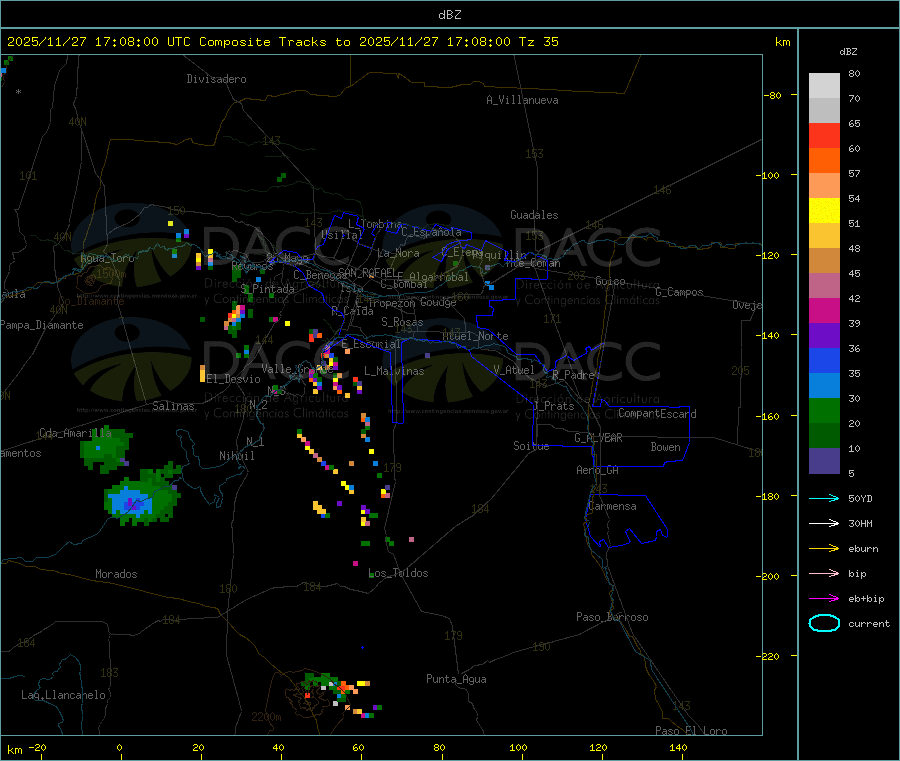Viewport: 900px width, 761px height.
Task: Pick the bright yellow swatch in the dBZ scale
Action: [x=824, y=211]
